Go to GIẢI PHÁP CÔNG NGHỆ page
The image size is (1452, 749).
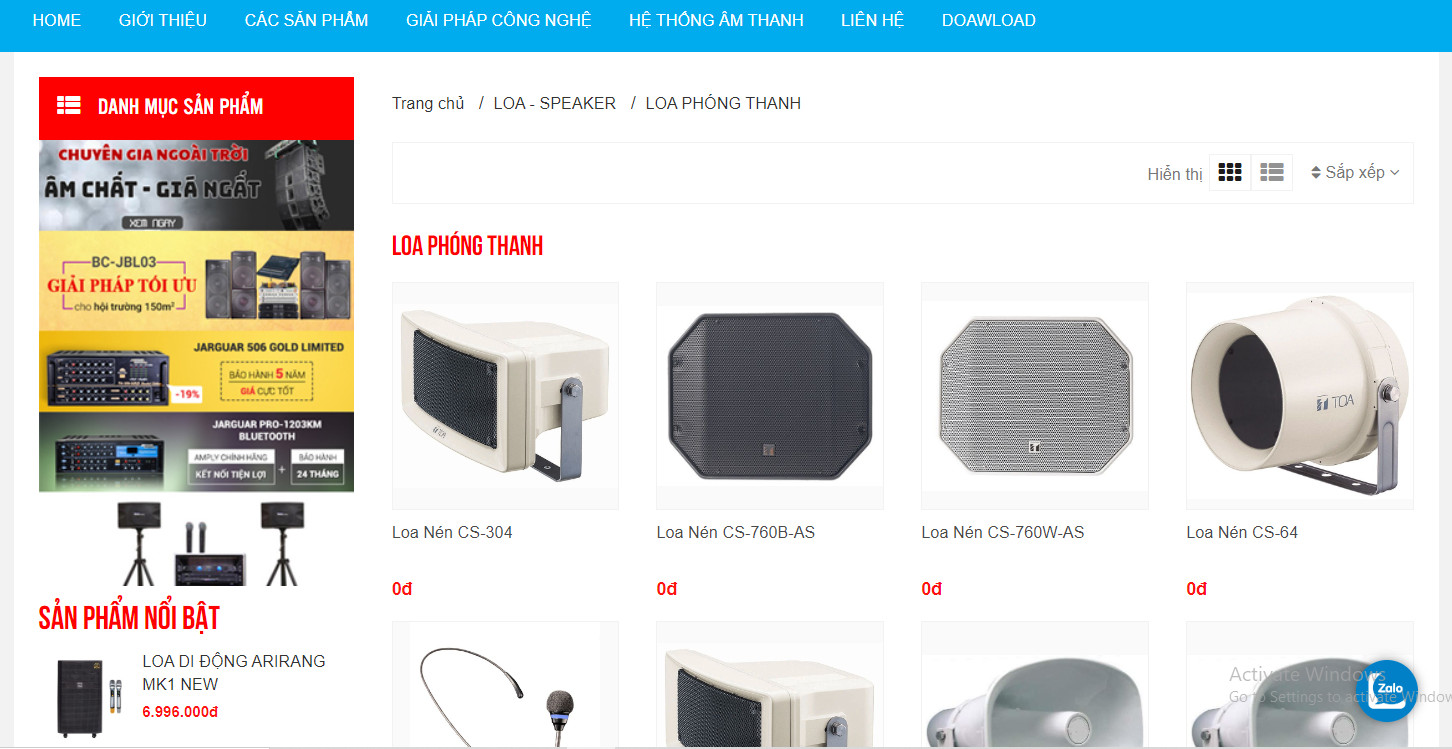(x=499, y=20)
